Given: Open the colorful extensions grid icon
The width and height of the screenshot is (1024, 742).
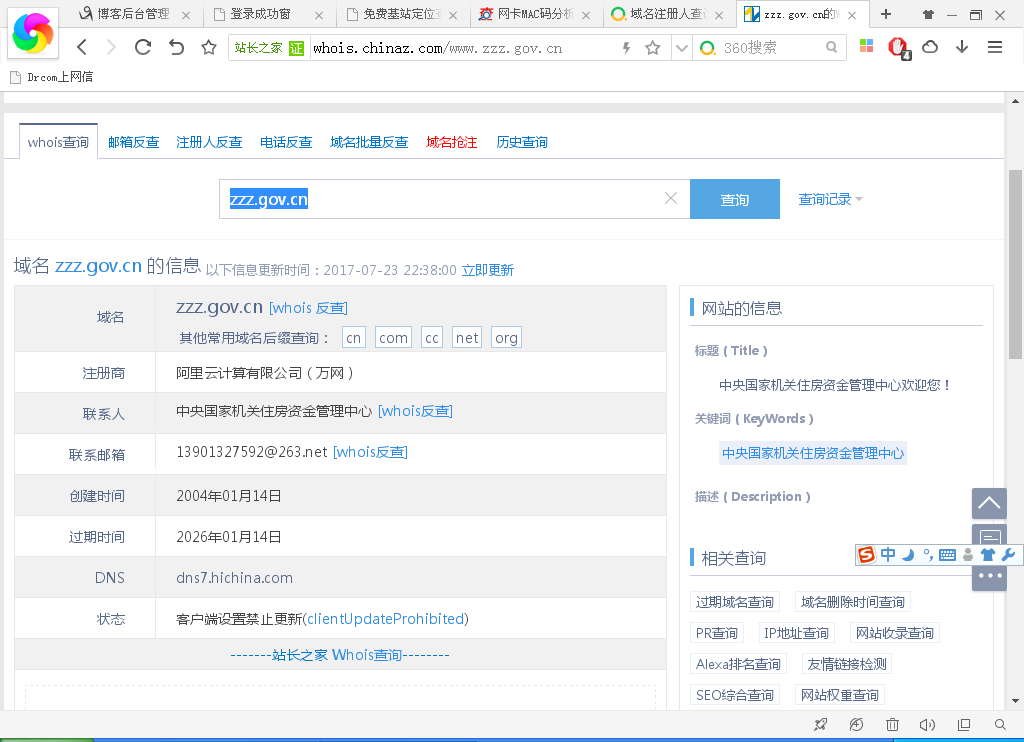Looking at the screenshot, I should pyautogui.click(x=867, y=46).
